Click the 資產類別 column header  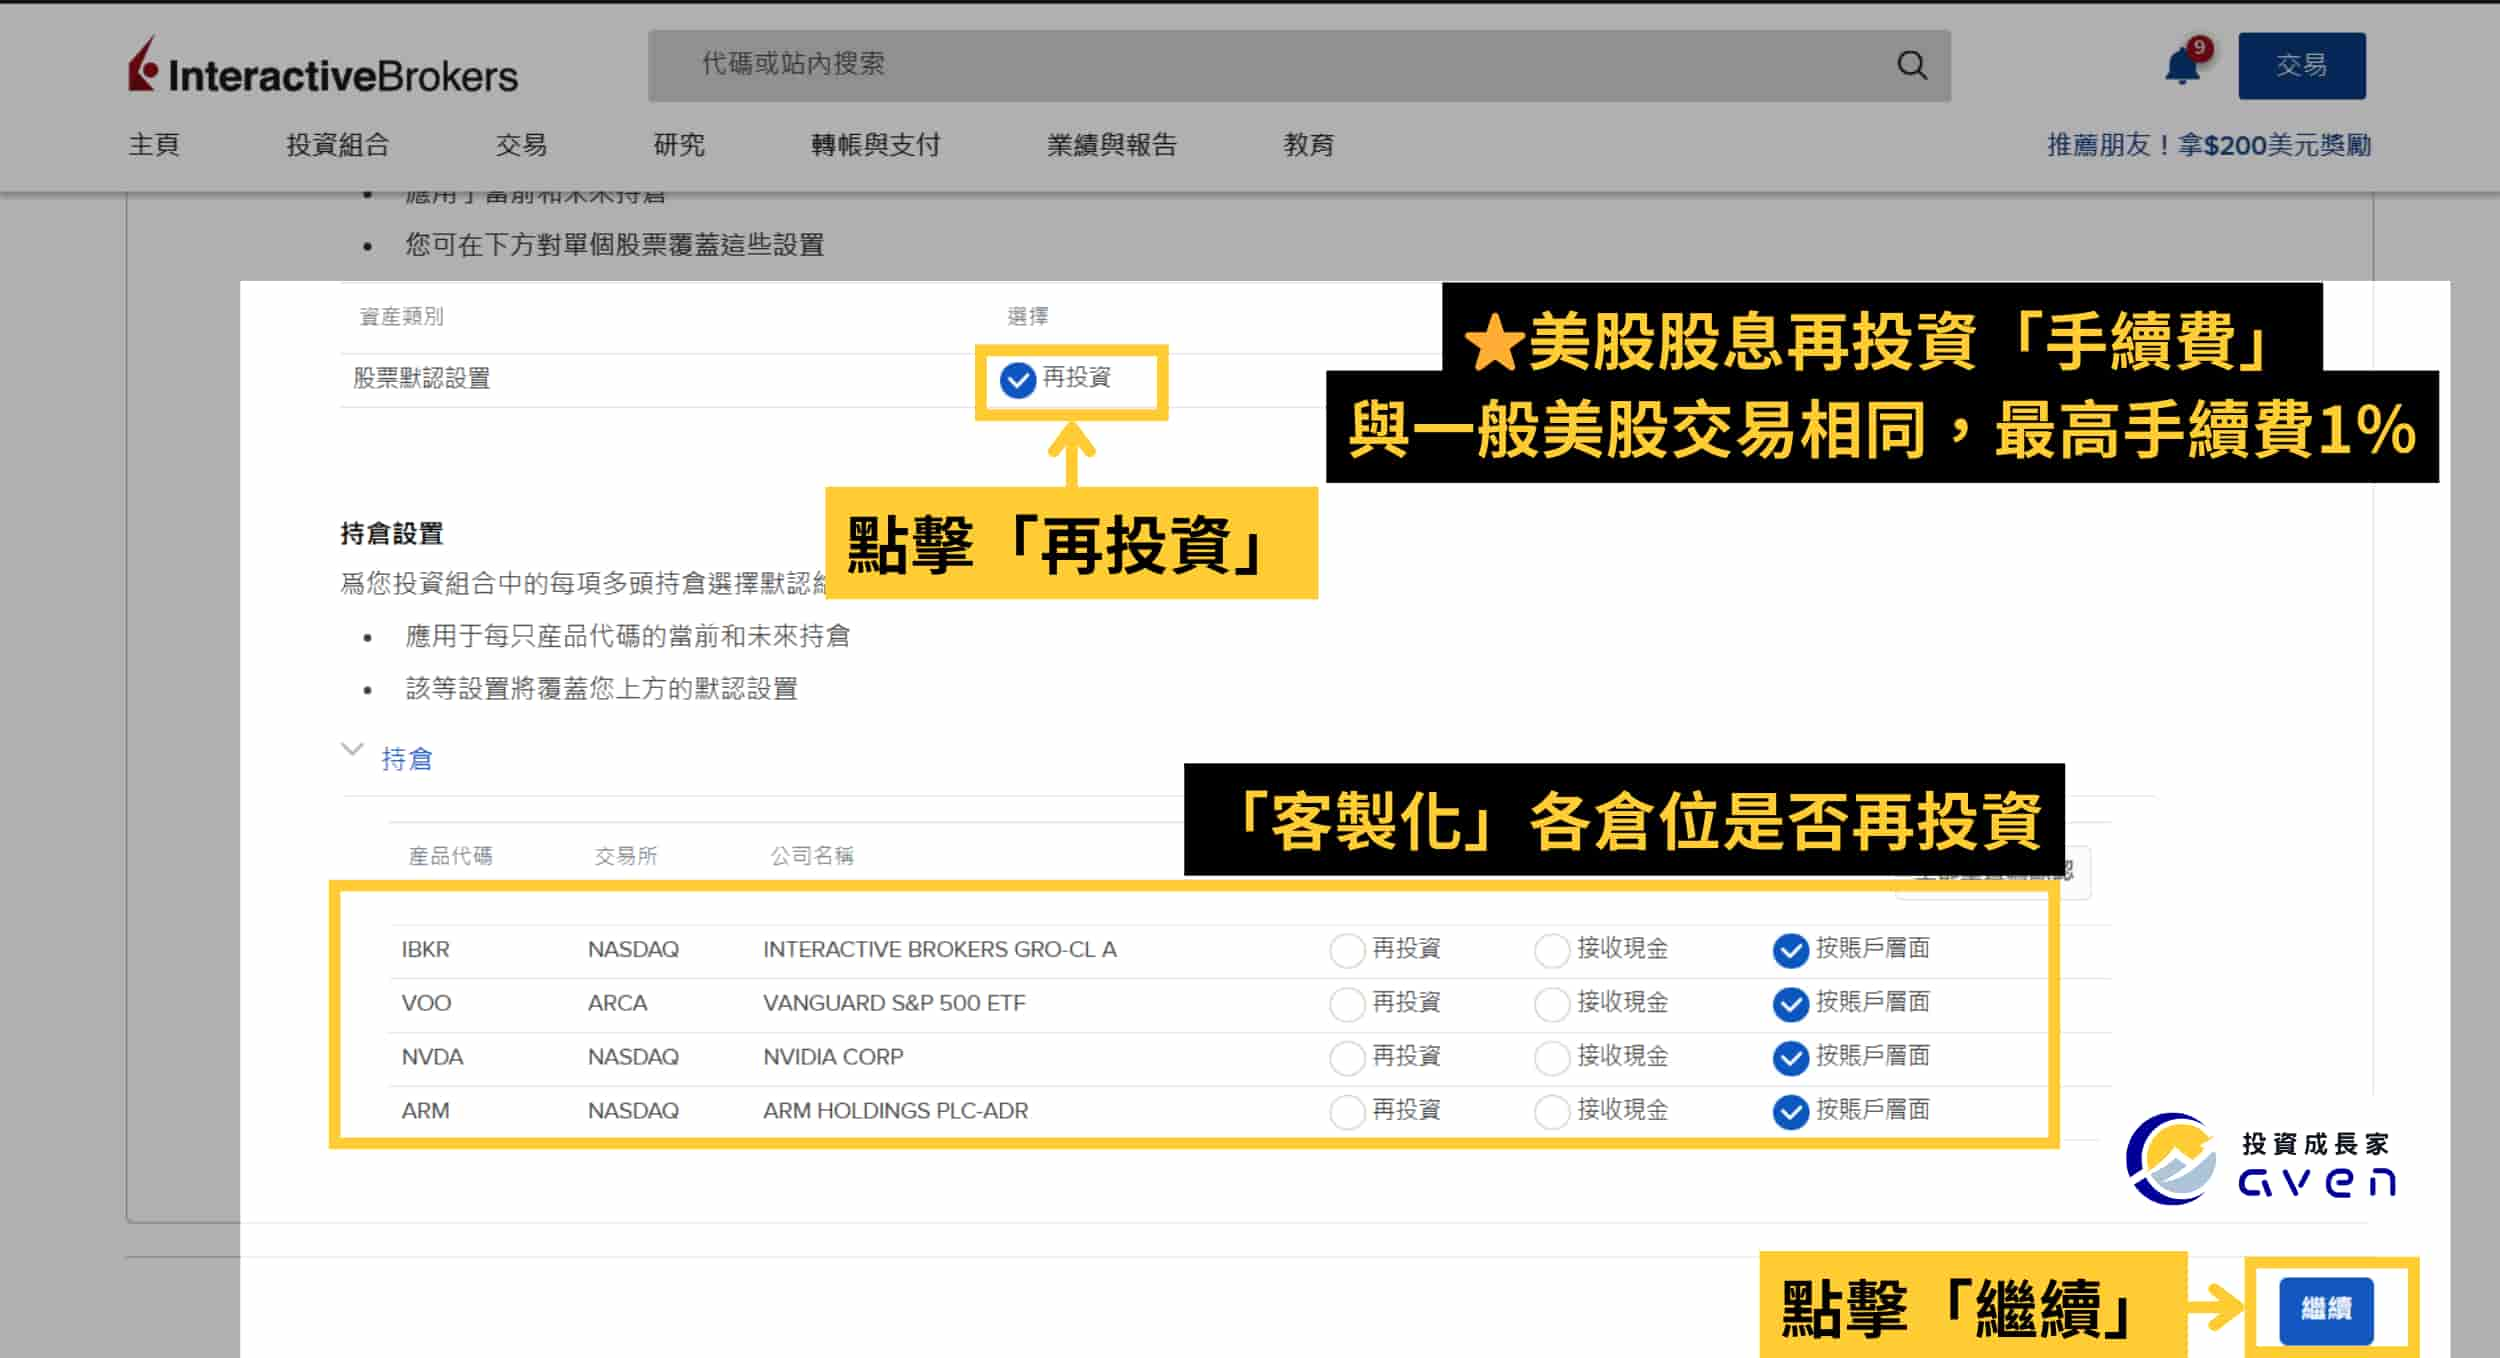(x=401, y=317)
